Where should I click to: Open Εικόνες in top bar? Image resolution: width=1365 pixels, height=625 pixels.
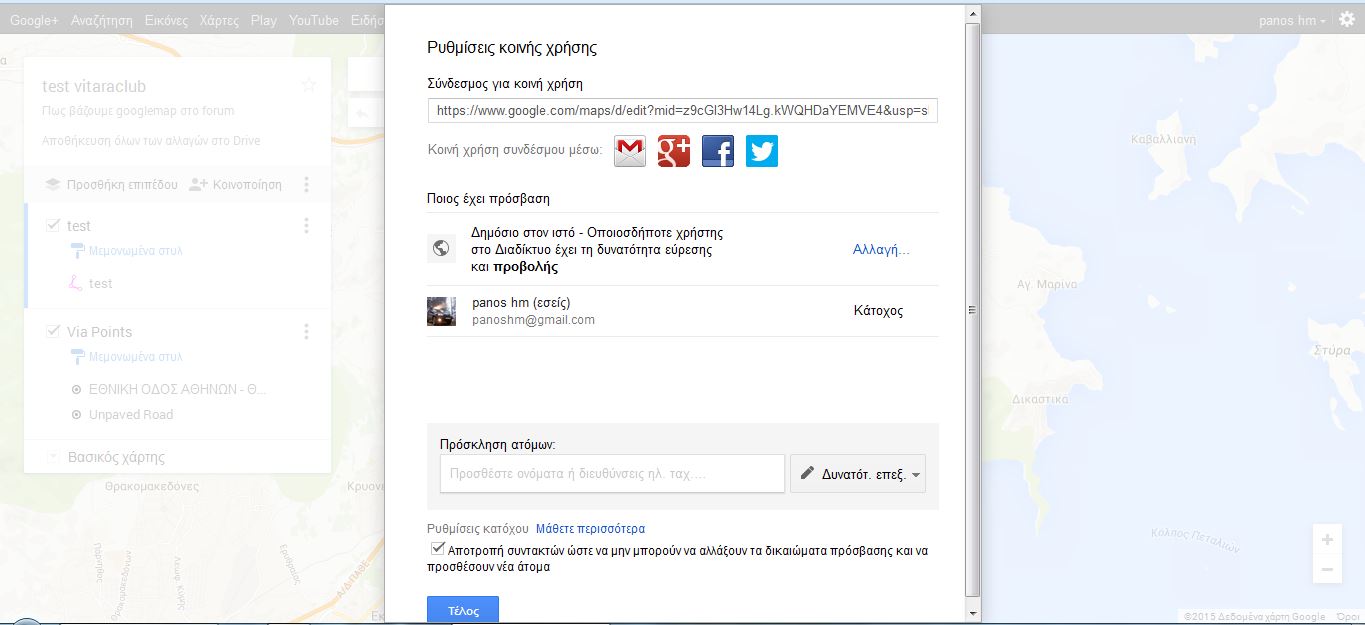(x=166, y=20)
